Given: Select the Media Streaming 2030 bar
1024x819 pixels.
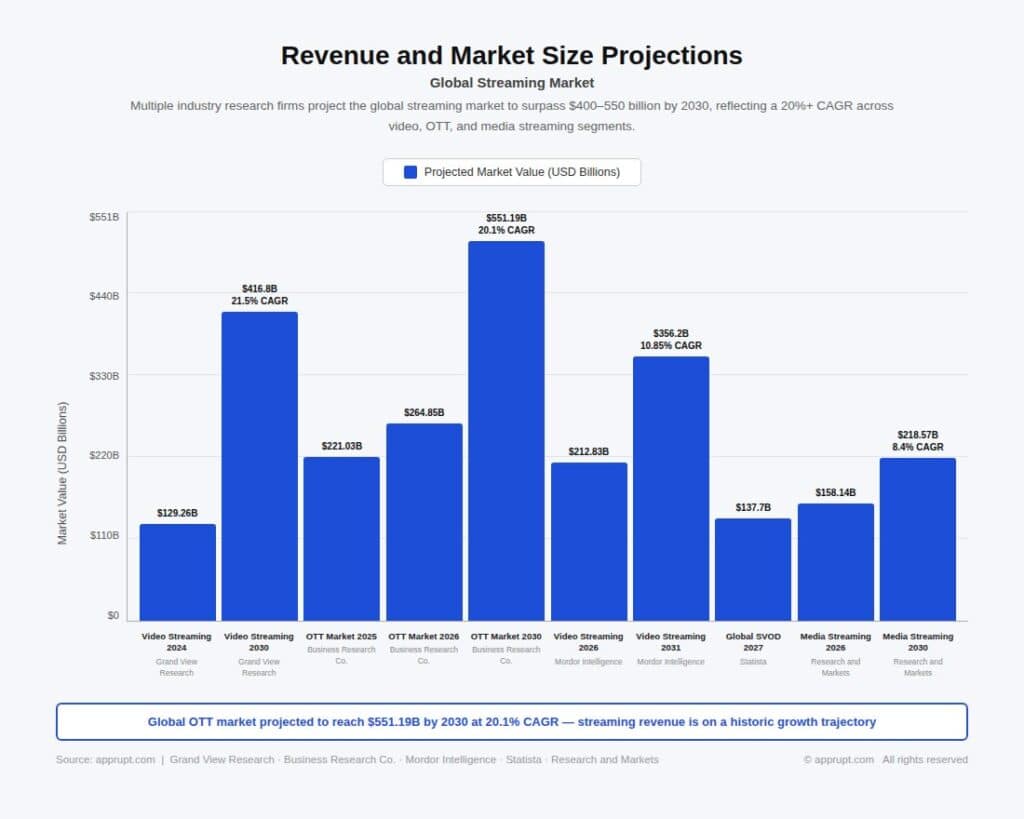Looking at the screenshot, I should click(917, 539).
